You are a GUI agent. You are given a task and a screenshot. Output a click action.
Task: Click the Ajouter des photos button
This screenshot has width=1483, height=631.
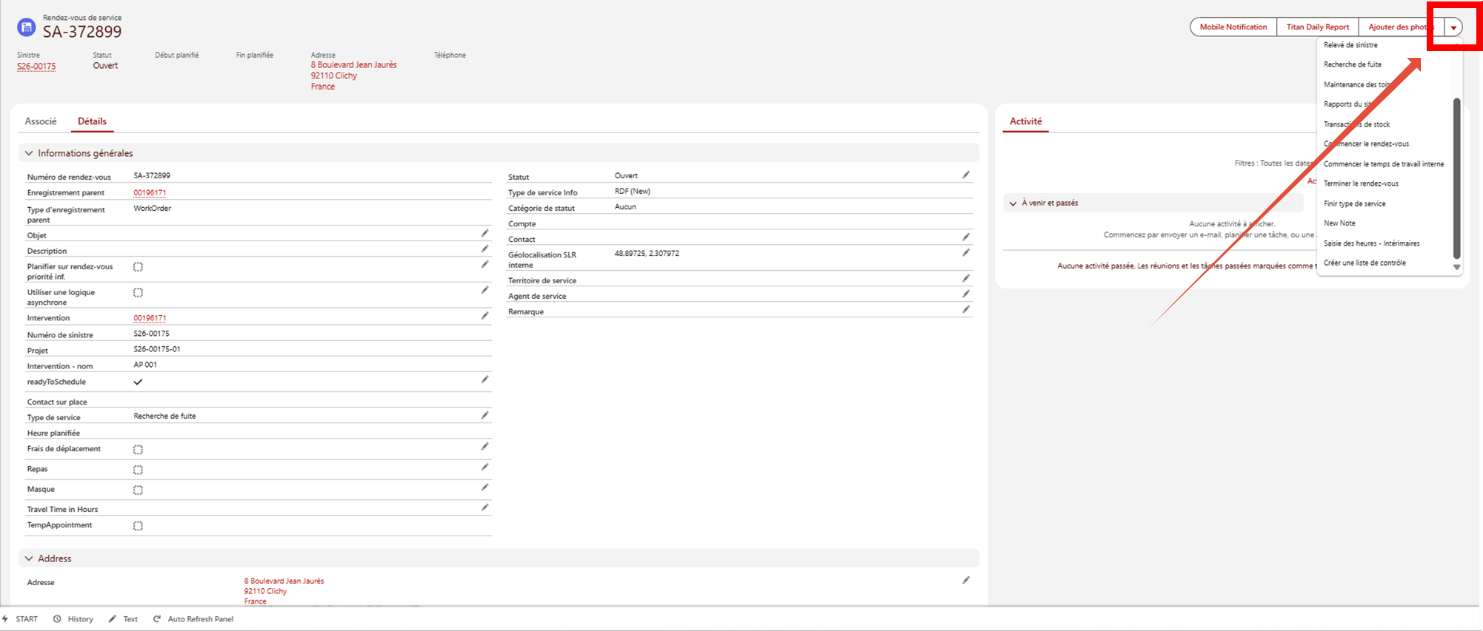point(1400,27)
